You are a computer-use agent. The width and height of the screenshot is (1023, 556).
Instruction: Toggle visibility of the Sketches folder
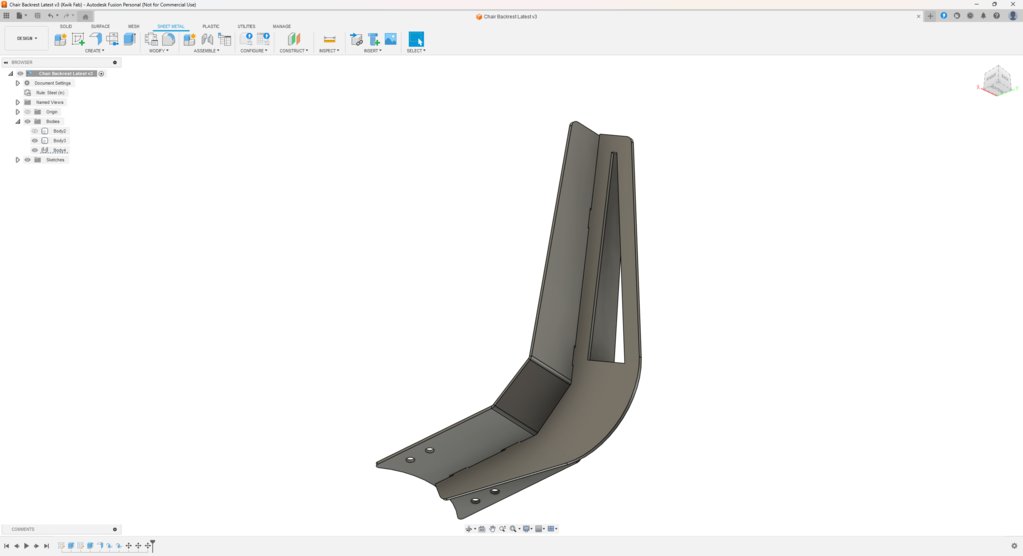coord(27,160)
